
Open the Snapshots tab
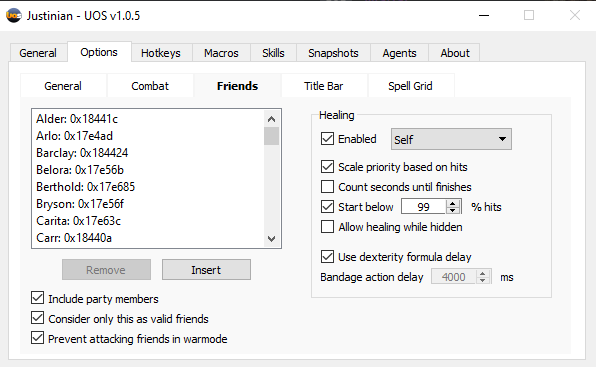(x=333, y=53)
